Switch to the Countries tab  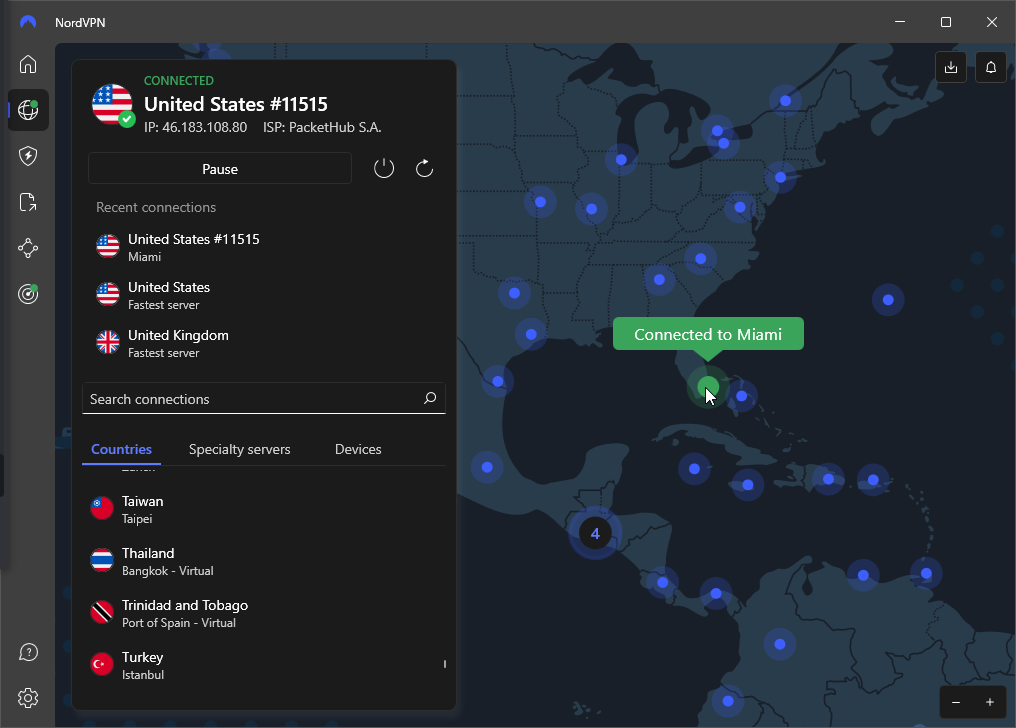coord(121,449)
